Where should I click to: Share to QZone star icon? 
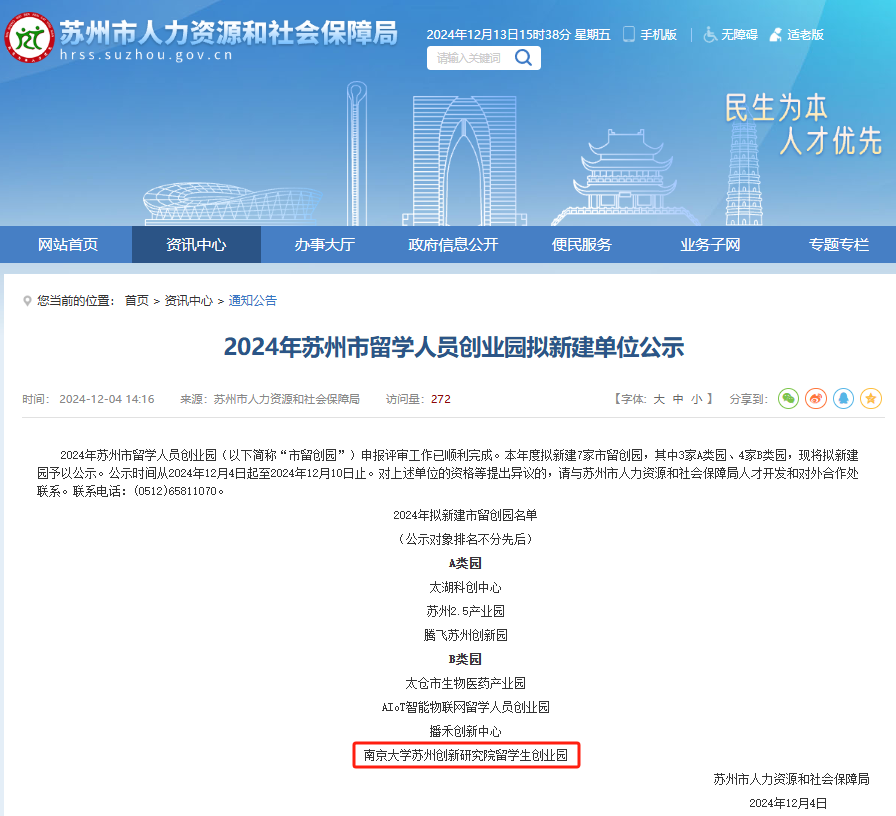pyautogui.click(x=871, y=398)
